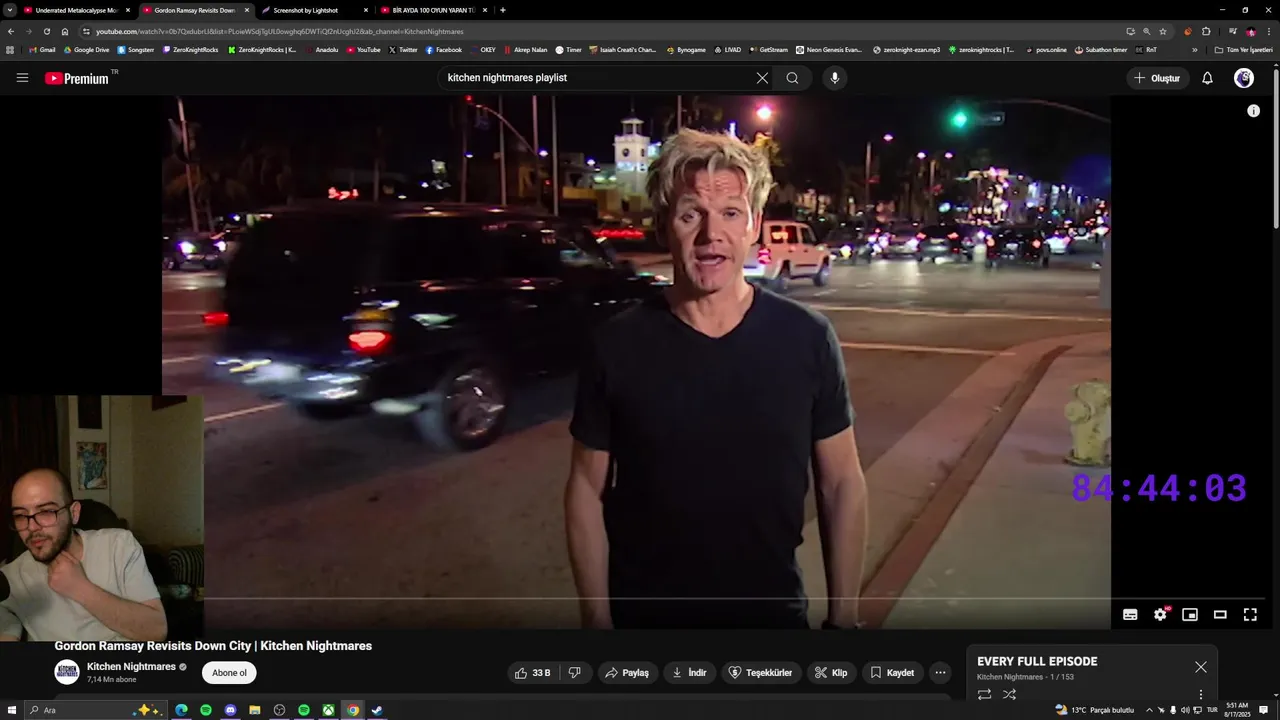Open playlist options three-dot menu
This screenshot has width=1280, height=720.
(1201, 694)
